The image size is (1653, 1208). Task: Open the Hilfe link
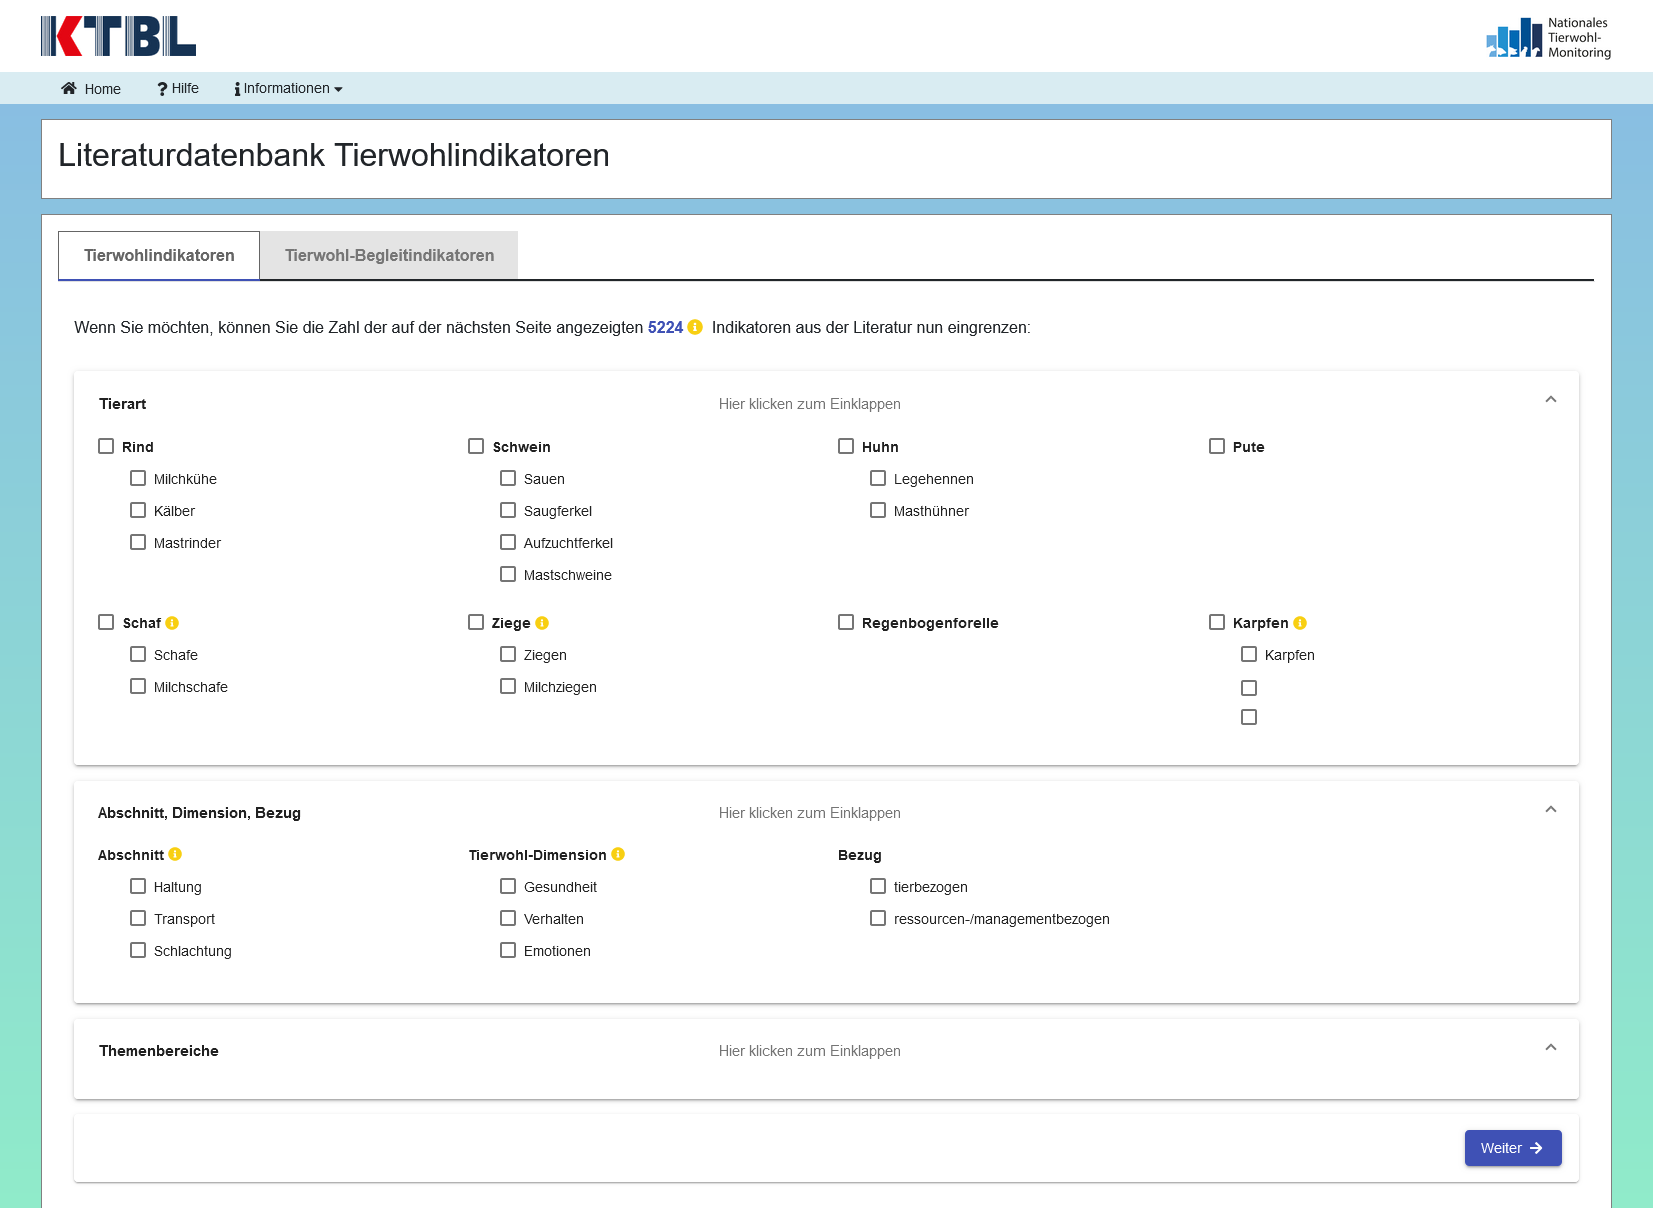pos(178,88)
